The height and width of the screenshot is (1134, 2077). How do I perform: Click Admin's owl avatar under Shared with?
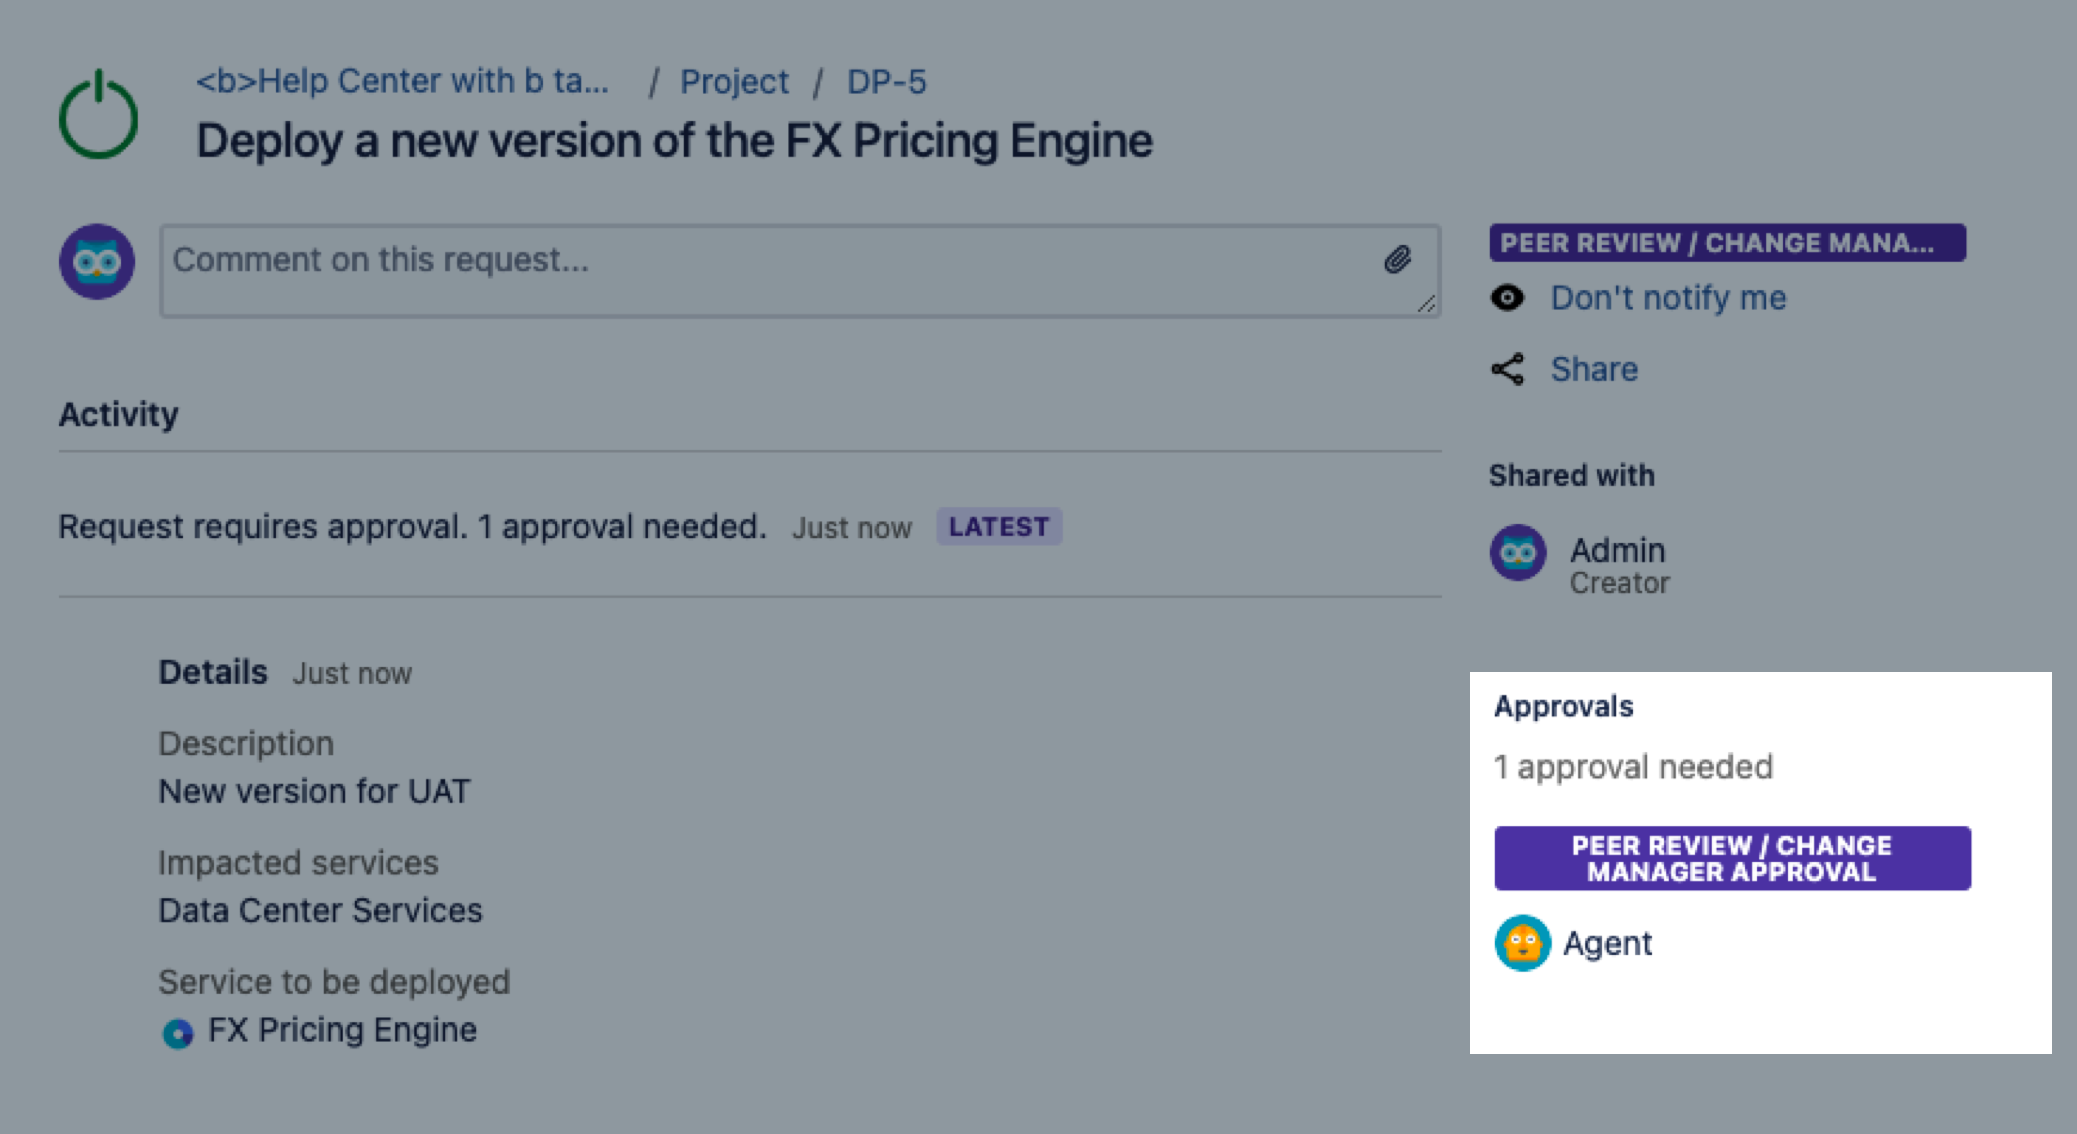coord(1518,553)
